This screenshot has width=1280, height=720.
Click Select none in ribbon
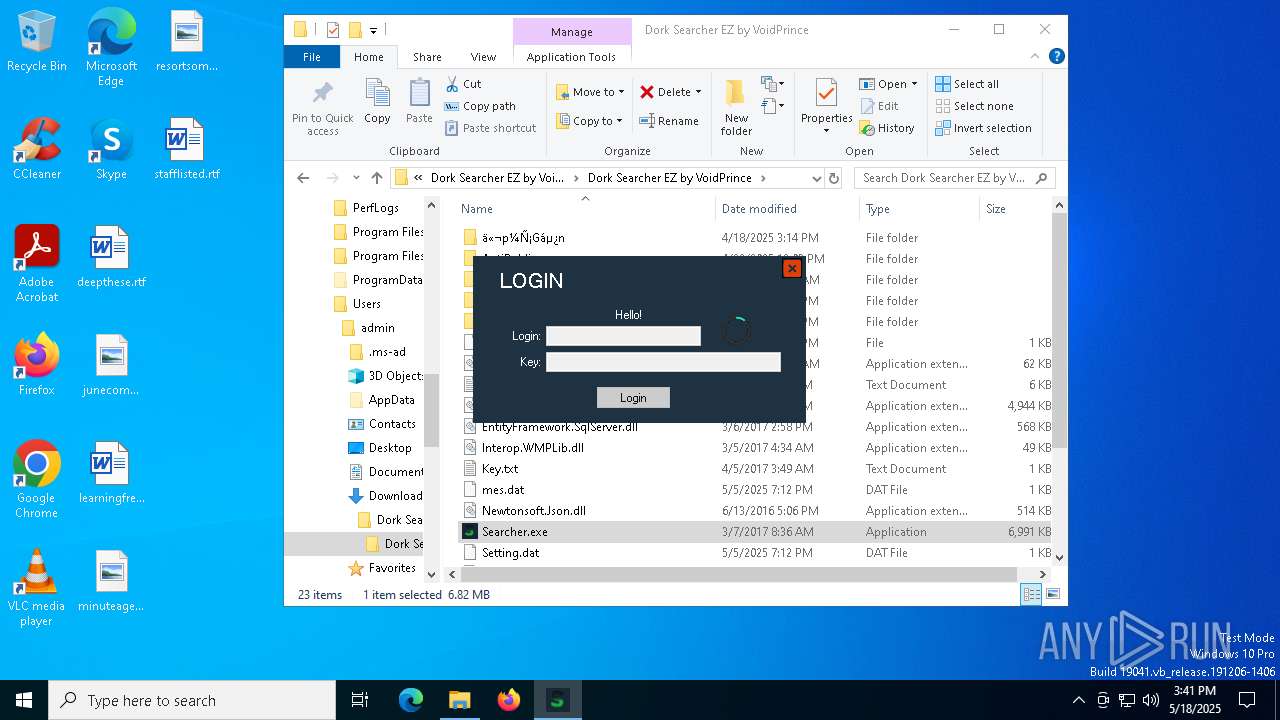point(973,106)
